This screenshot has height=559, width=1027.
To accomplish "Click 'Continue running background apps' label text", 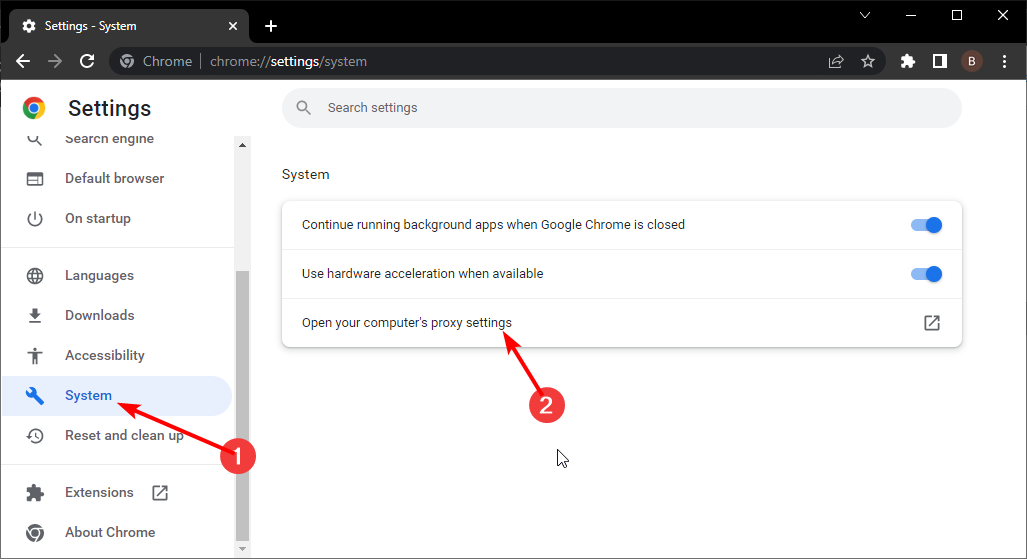I will 493,225.
